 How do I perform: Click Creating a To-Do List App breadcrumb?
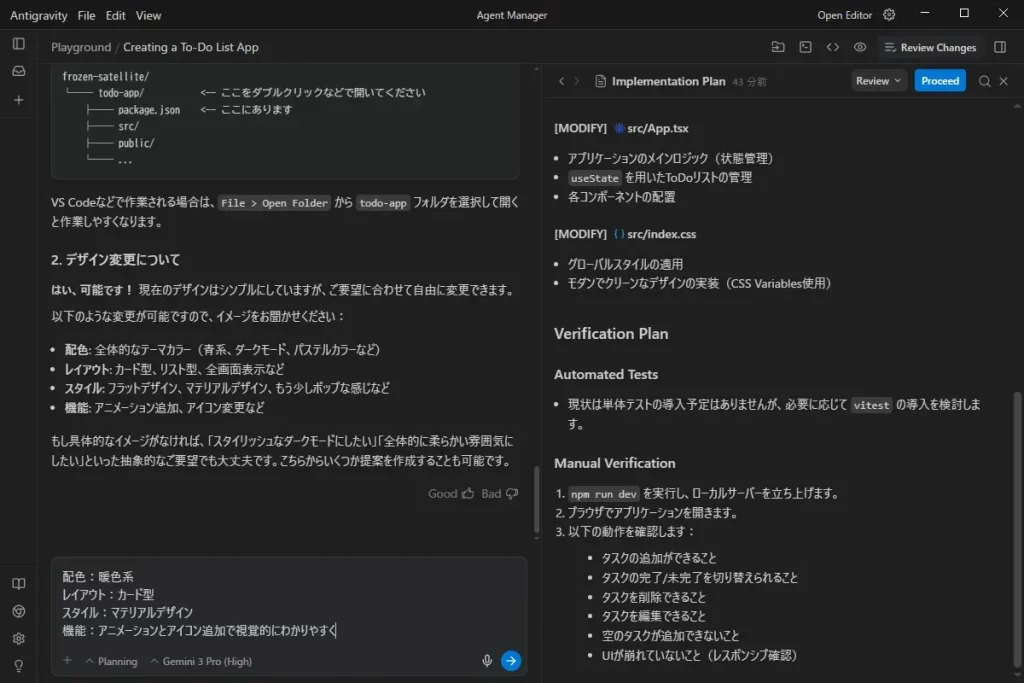coord(191,47)
